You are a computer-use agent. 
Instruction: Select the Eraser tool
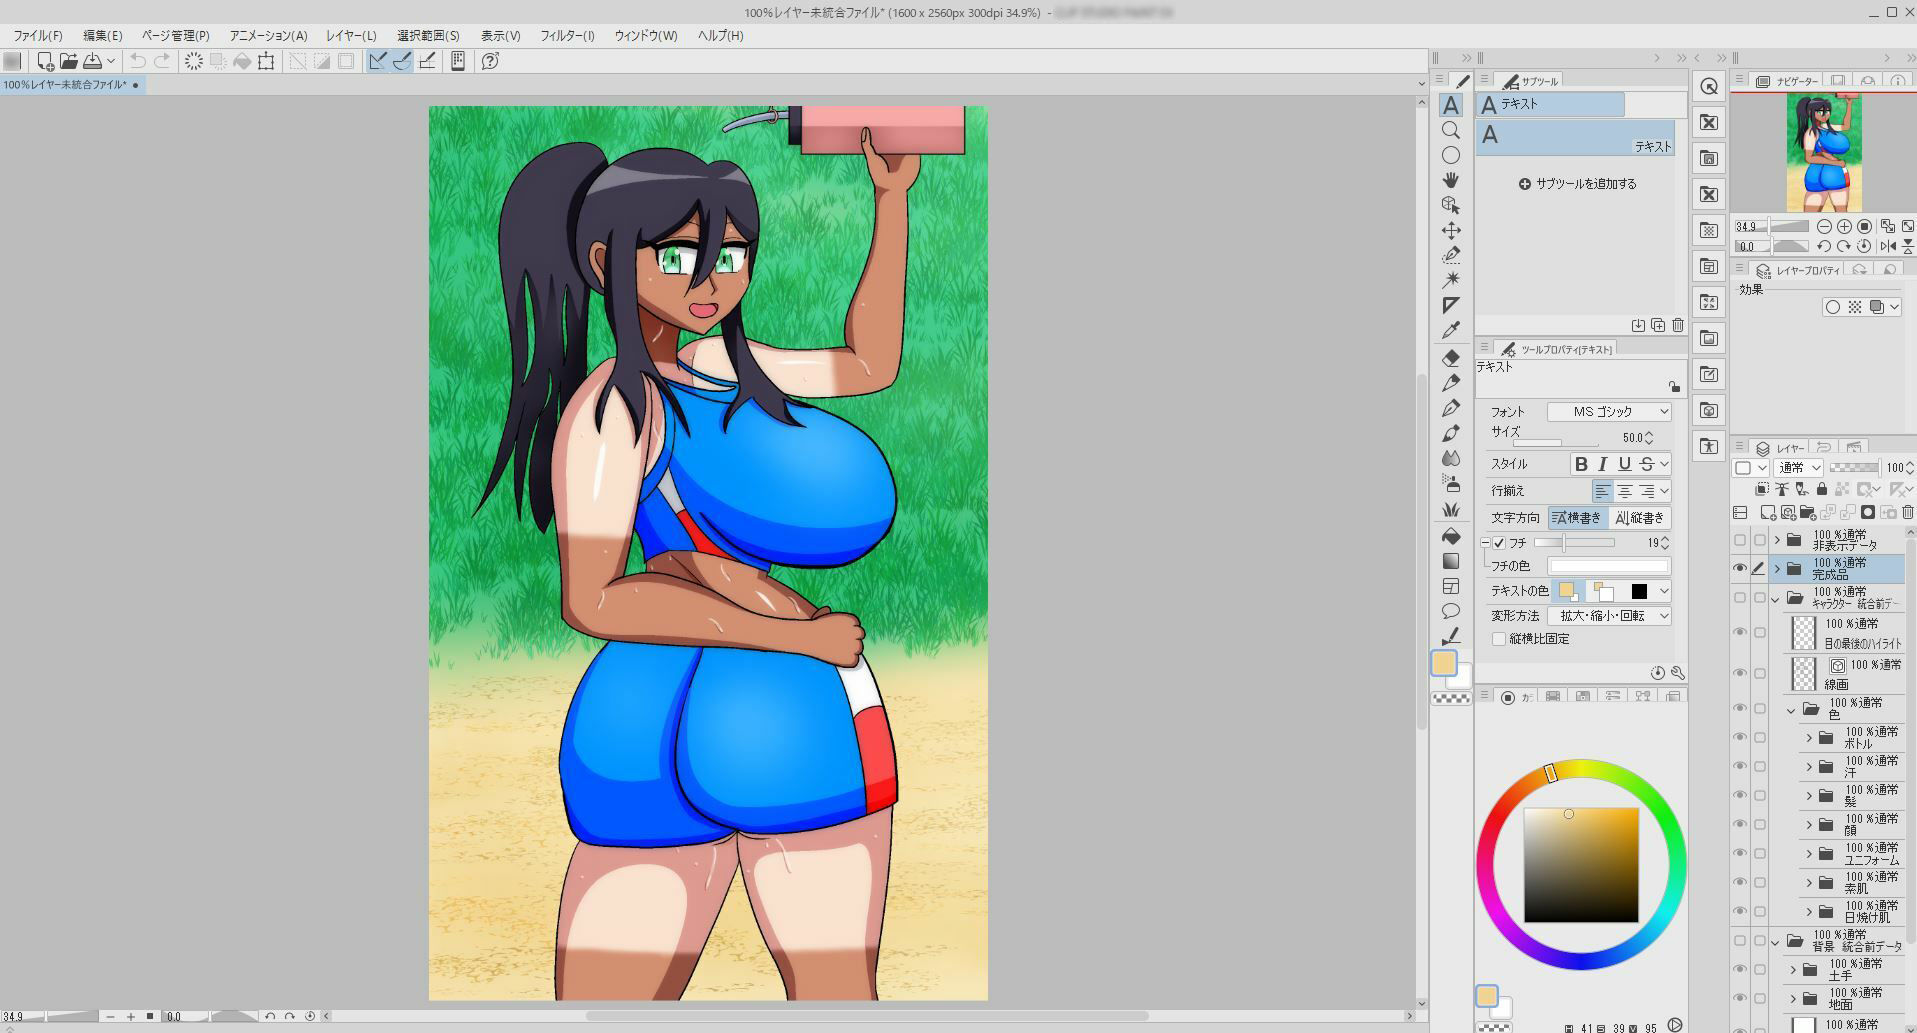tap(1451, 357)
